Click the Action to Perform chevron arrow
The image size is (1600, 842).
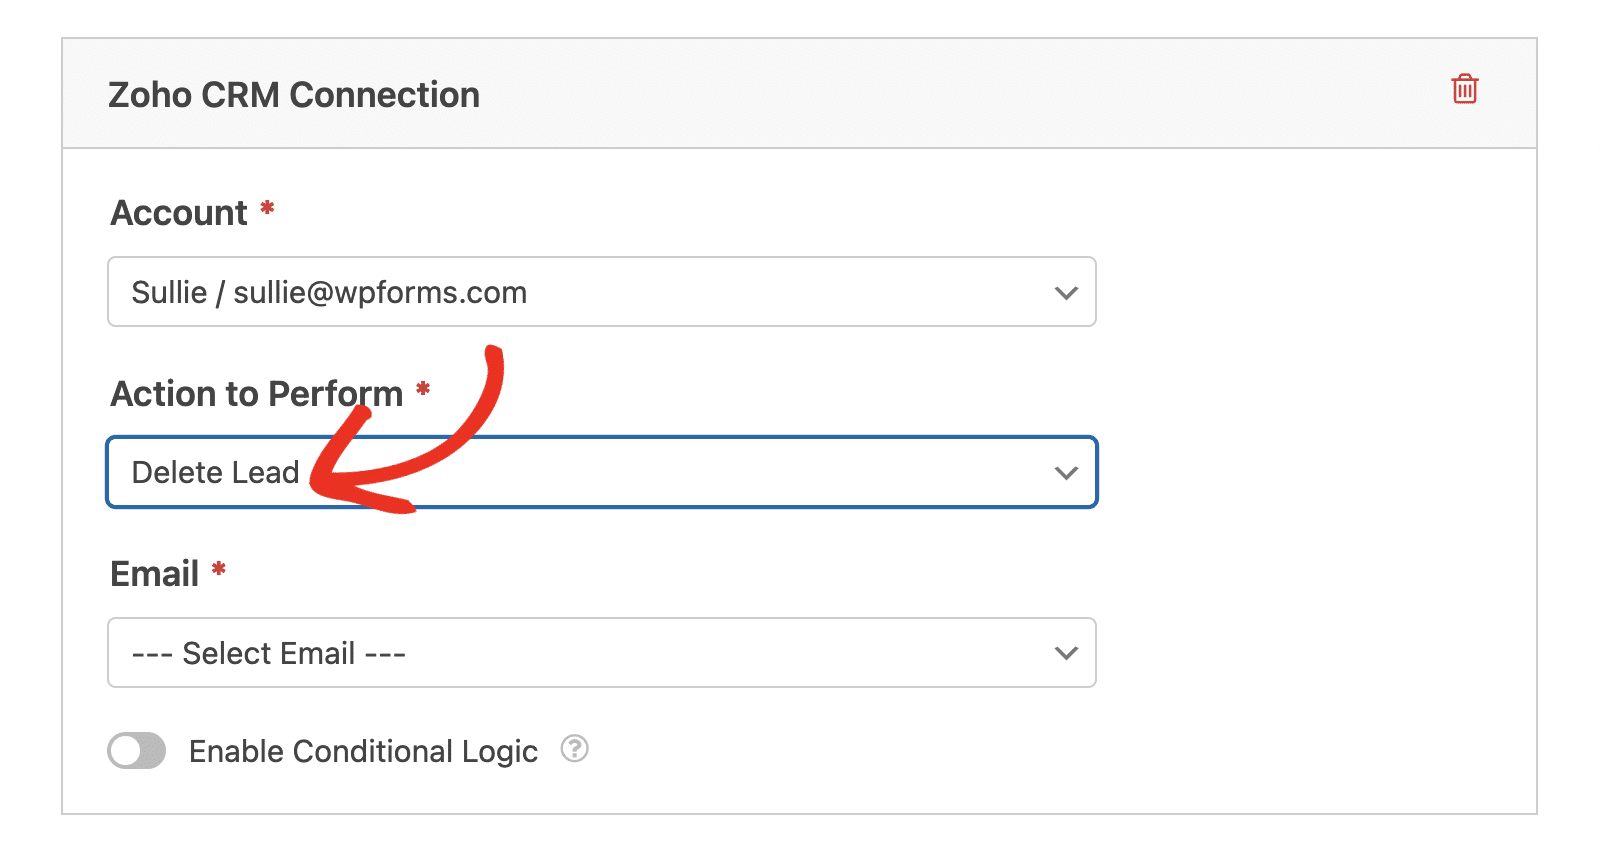[1066, 473]
